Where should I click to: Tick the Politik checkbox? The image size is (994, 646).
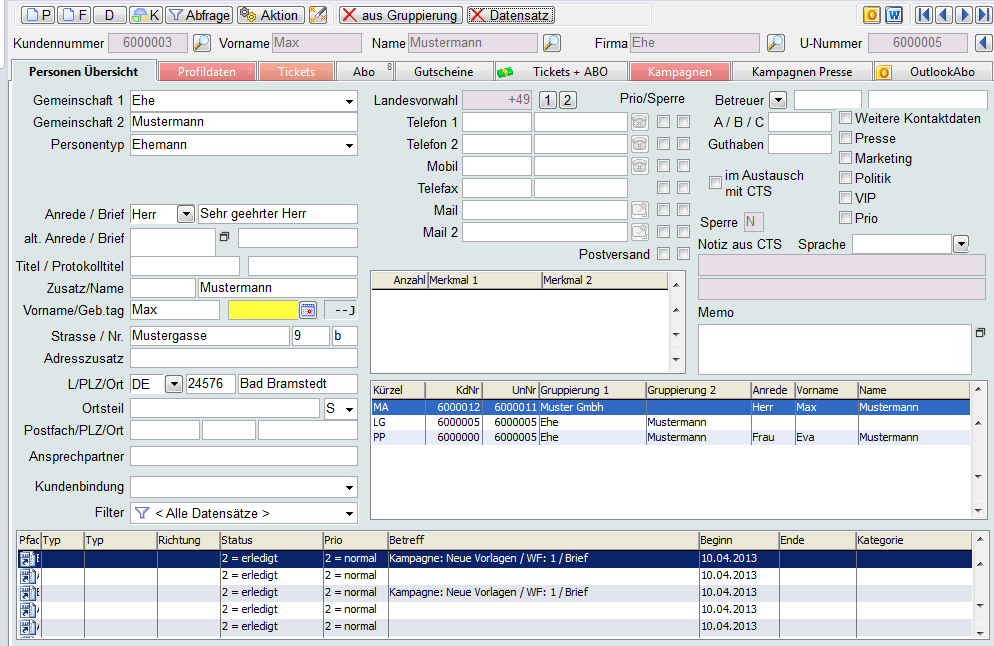845,178
